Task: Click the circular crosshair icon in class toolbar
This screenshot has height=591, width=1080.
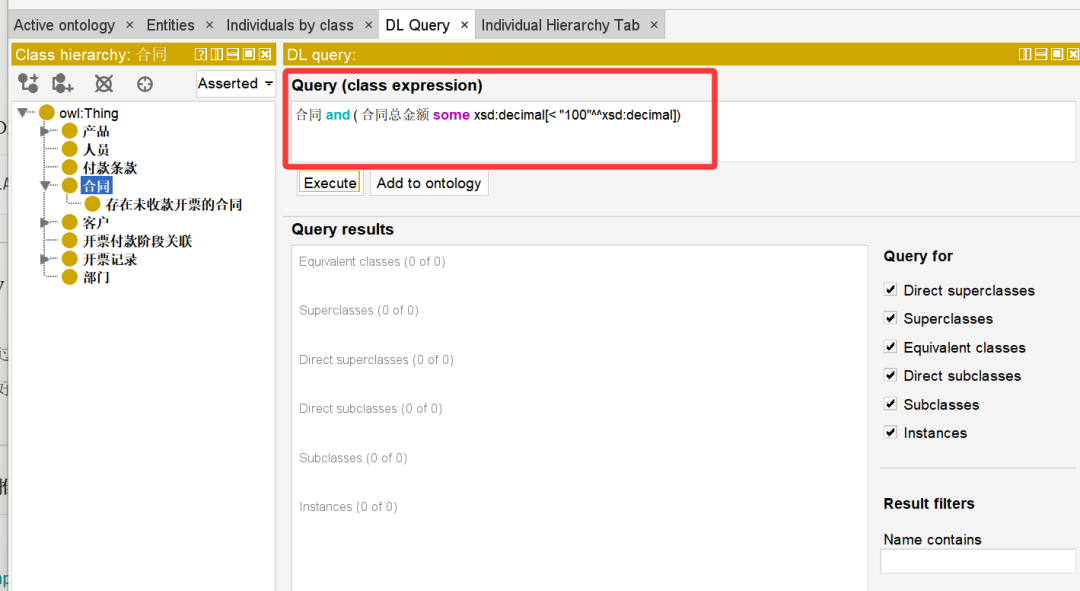Action: click(x=145, y=84)
